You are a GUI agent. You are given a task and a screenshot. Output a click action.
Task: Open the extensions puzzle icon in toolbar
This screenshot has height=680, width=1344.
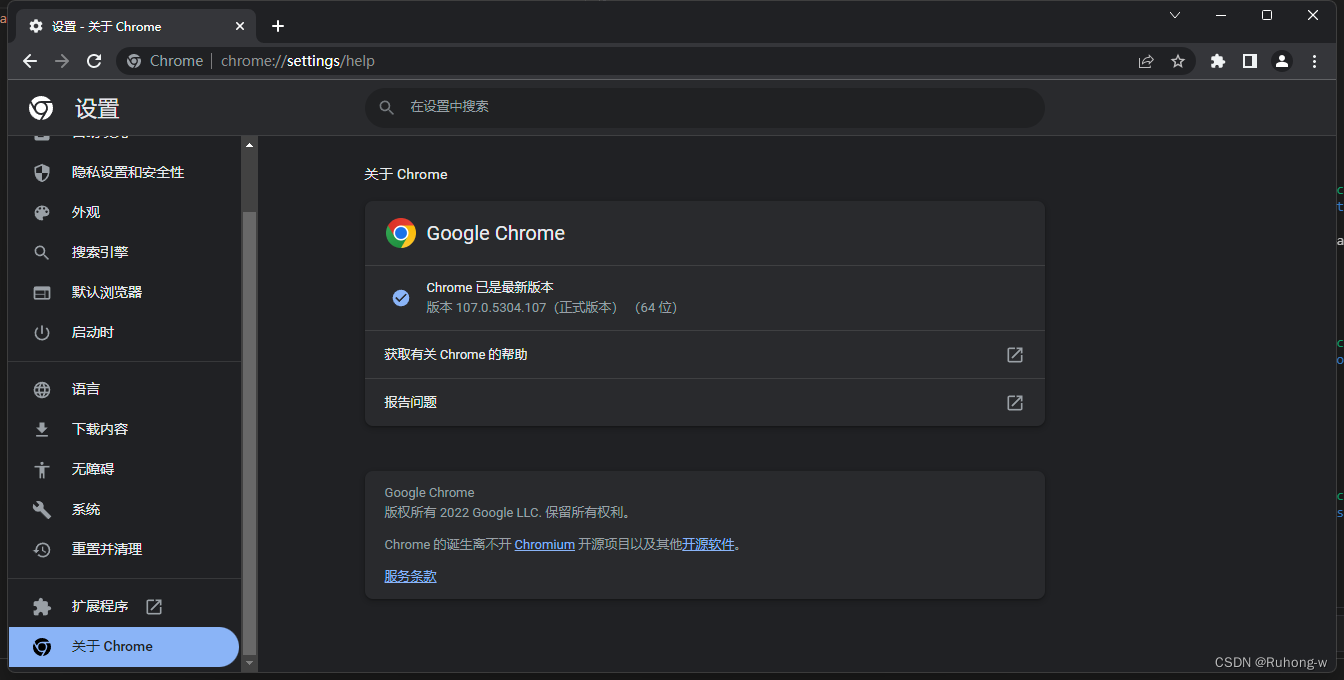1217,61
